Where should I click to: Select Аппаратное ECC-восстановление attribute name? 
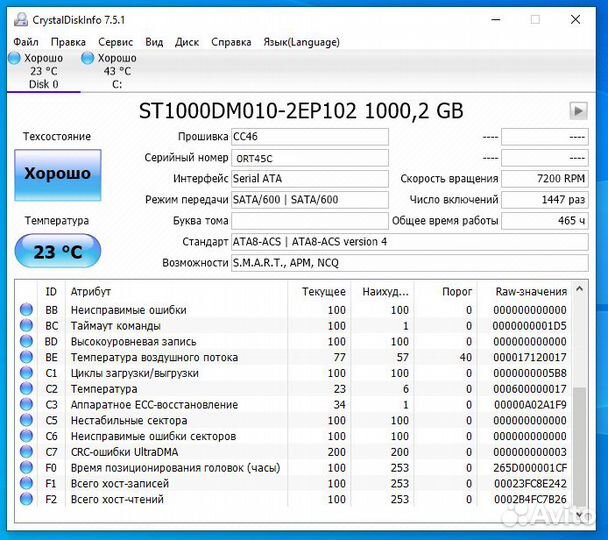[154, 405]
